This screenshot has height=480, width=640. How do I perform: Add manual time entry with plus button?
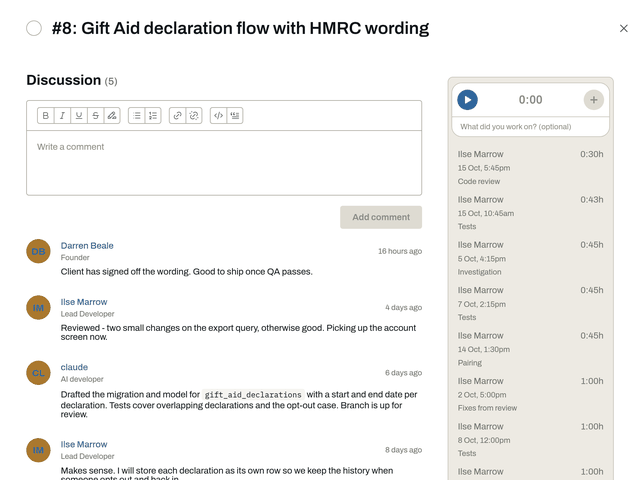click(x=593, y=100)
